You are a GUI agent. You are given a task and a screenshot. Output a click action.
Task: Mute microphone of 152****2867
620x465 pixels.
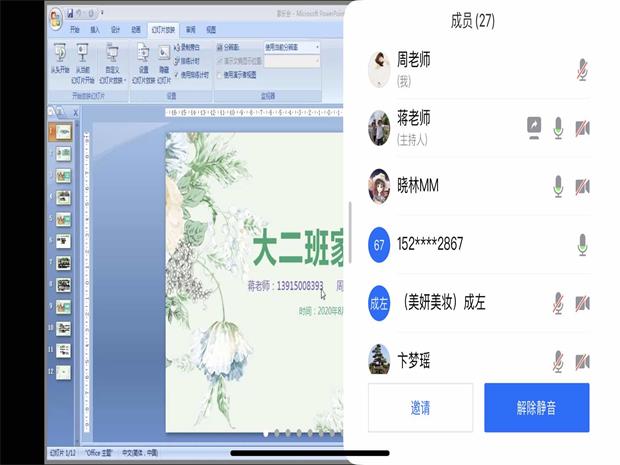coord(582,244)
